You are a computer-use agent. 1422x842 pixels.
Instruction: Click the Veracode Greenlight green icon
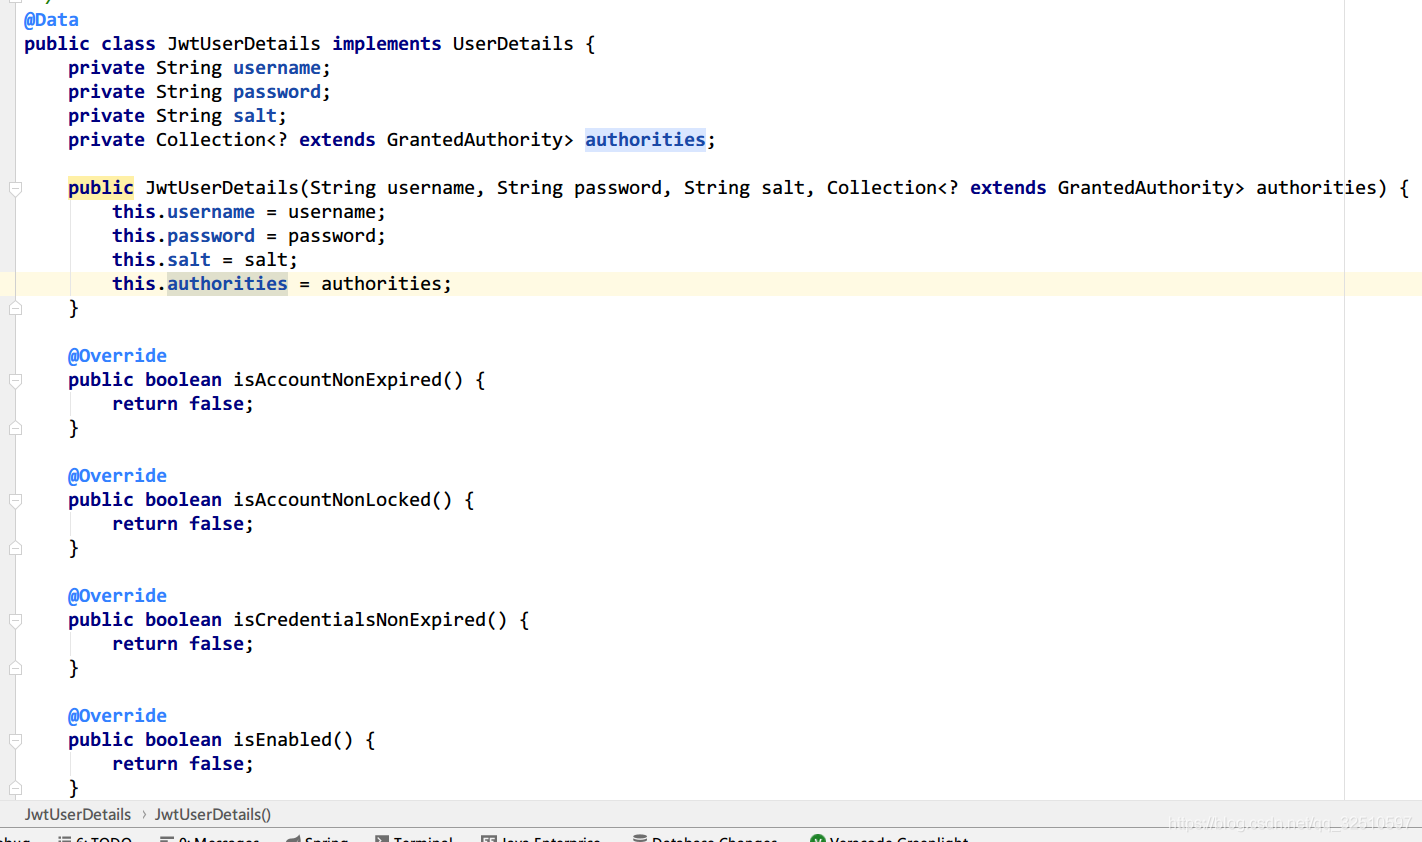tap(817, 839)
